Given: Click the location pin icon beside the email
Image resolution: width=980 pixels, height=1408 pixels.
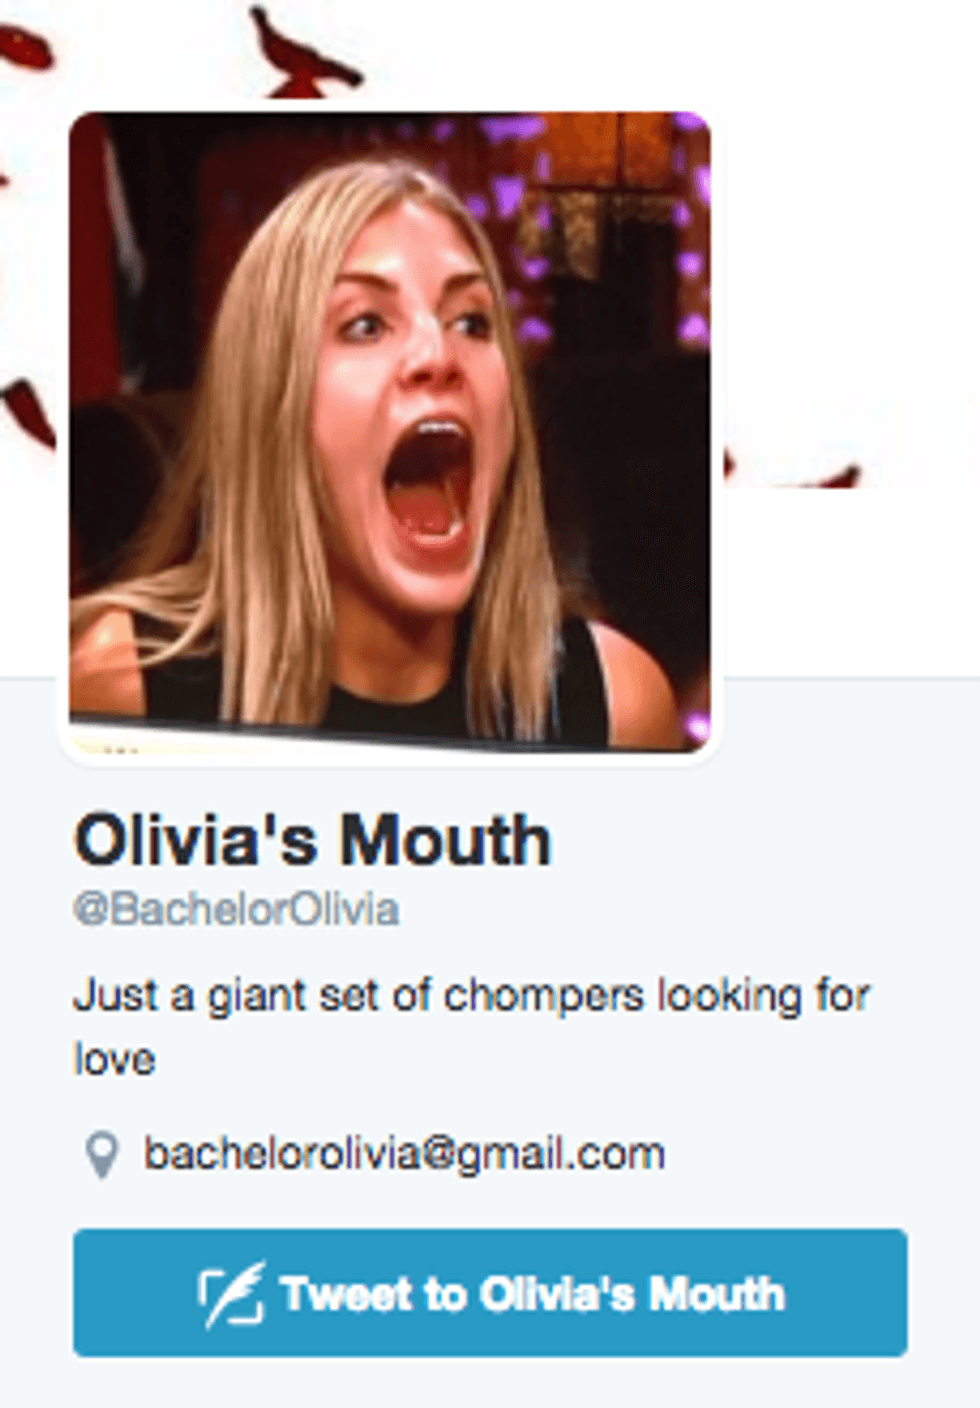Looking at the screenshot, I should coord(100,1156).
